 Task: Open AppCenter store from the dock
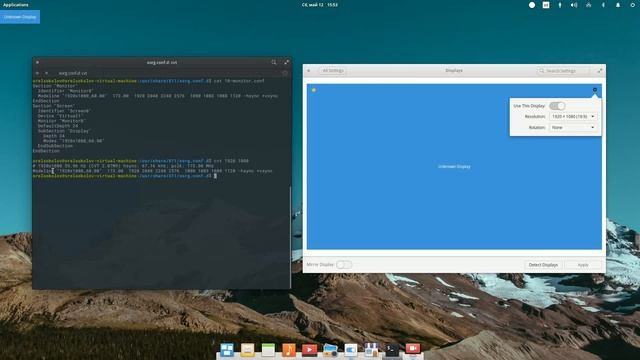pos(371,350)
